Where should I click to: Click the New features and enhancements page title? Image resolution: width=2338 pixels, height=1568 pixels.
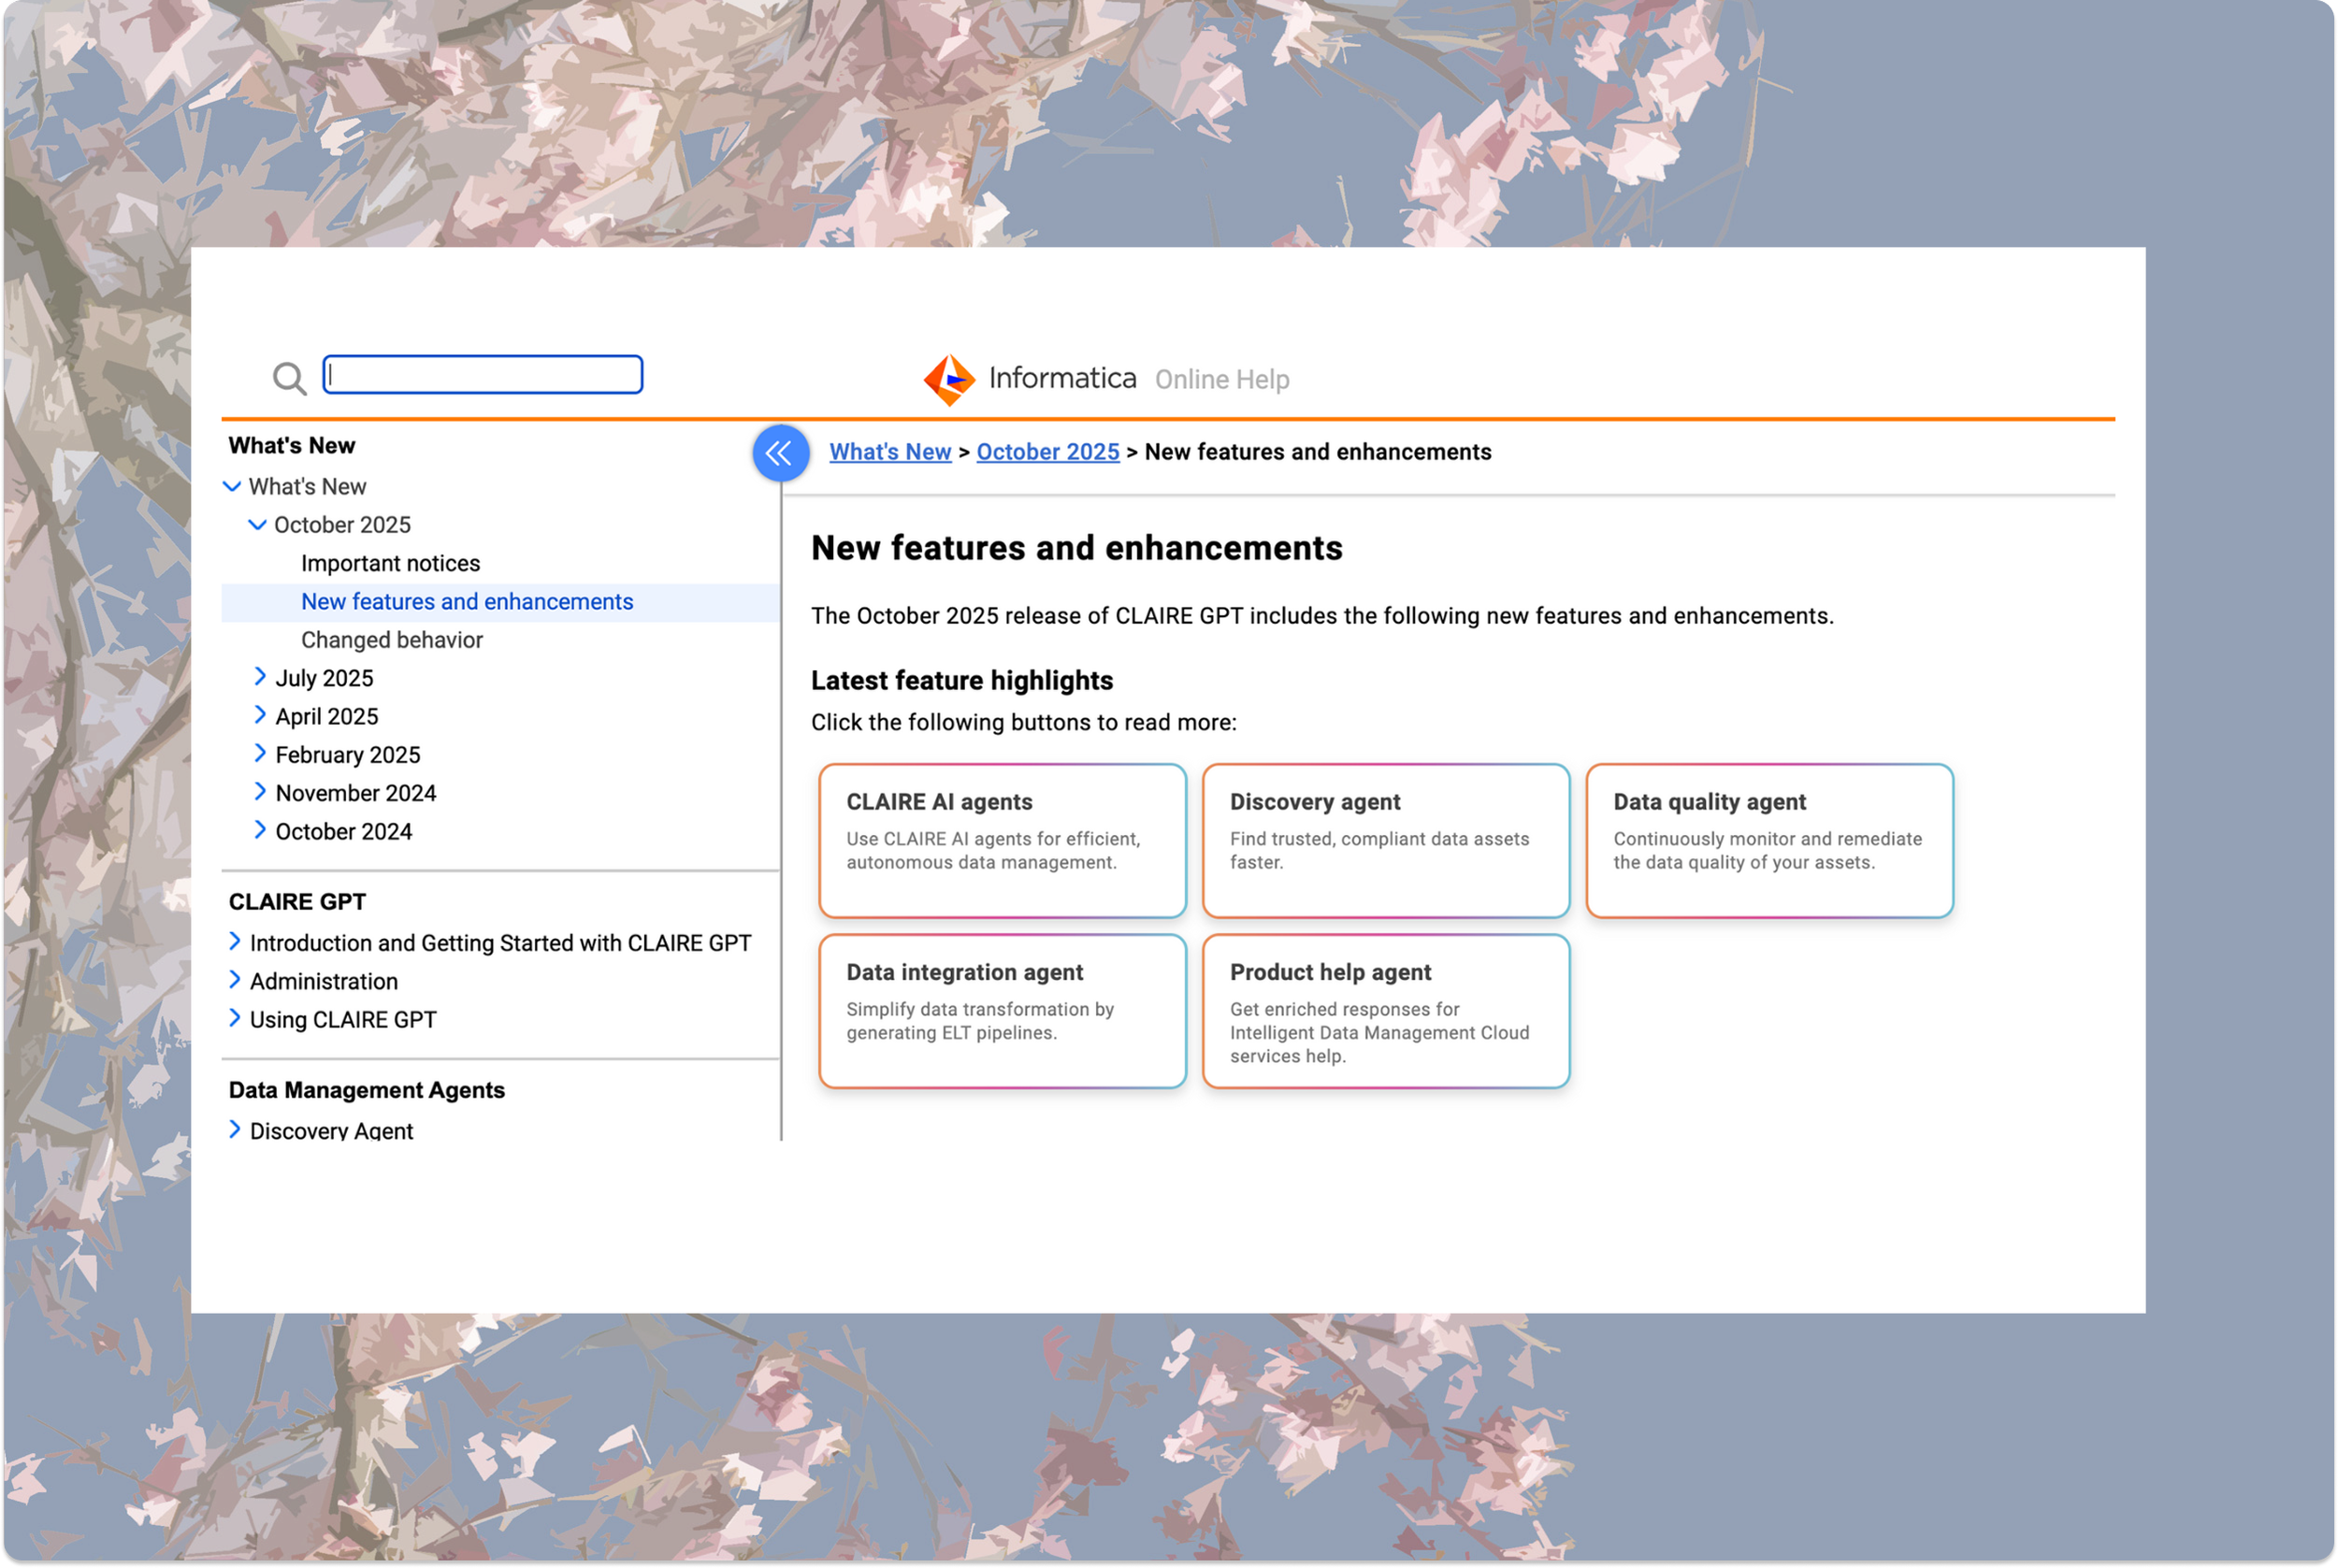click(1077, 548)
